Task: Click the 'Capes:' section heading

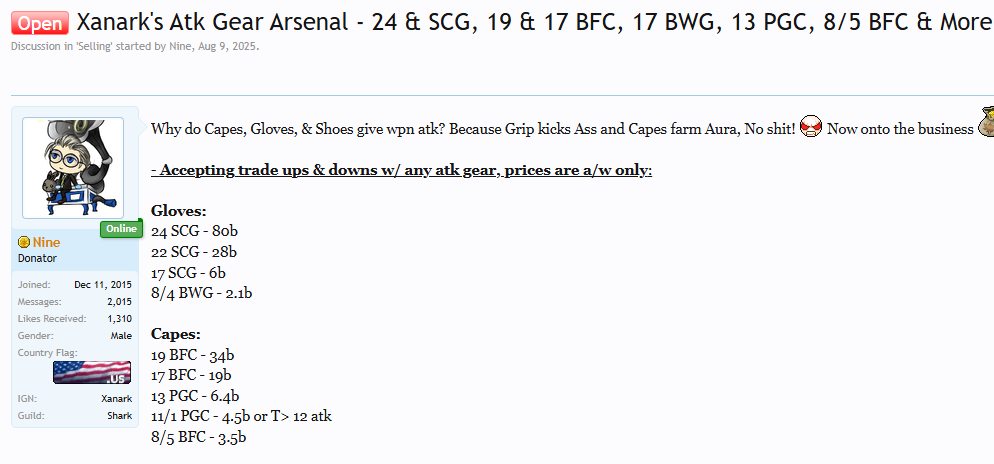Action: 176,334
